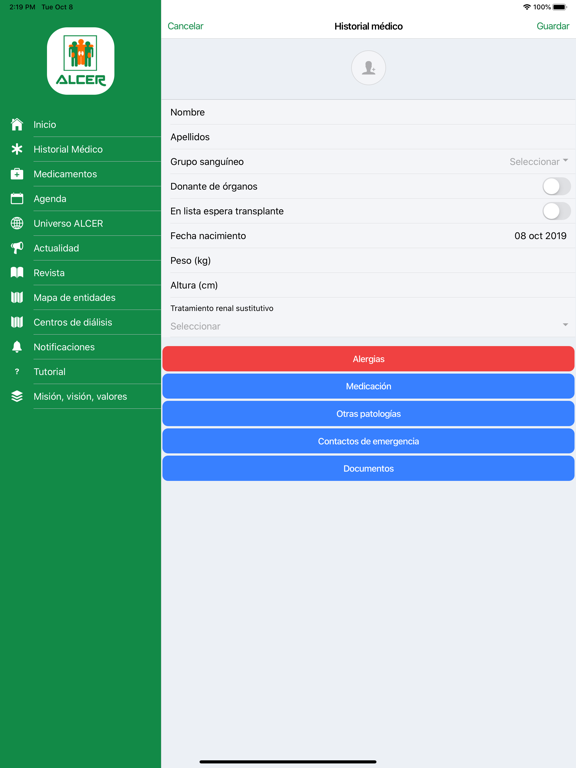Click the megaphone icon for Actualidad
576x768 pixels.
(x=17, y=248)
